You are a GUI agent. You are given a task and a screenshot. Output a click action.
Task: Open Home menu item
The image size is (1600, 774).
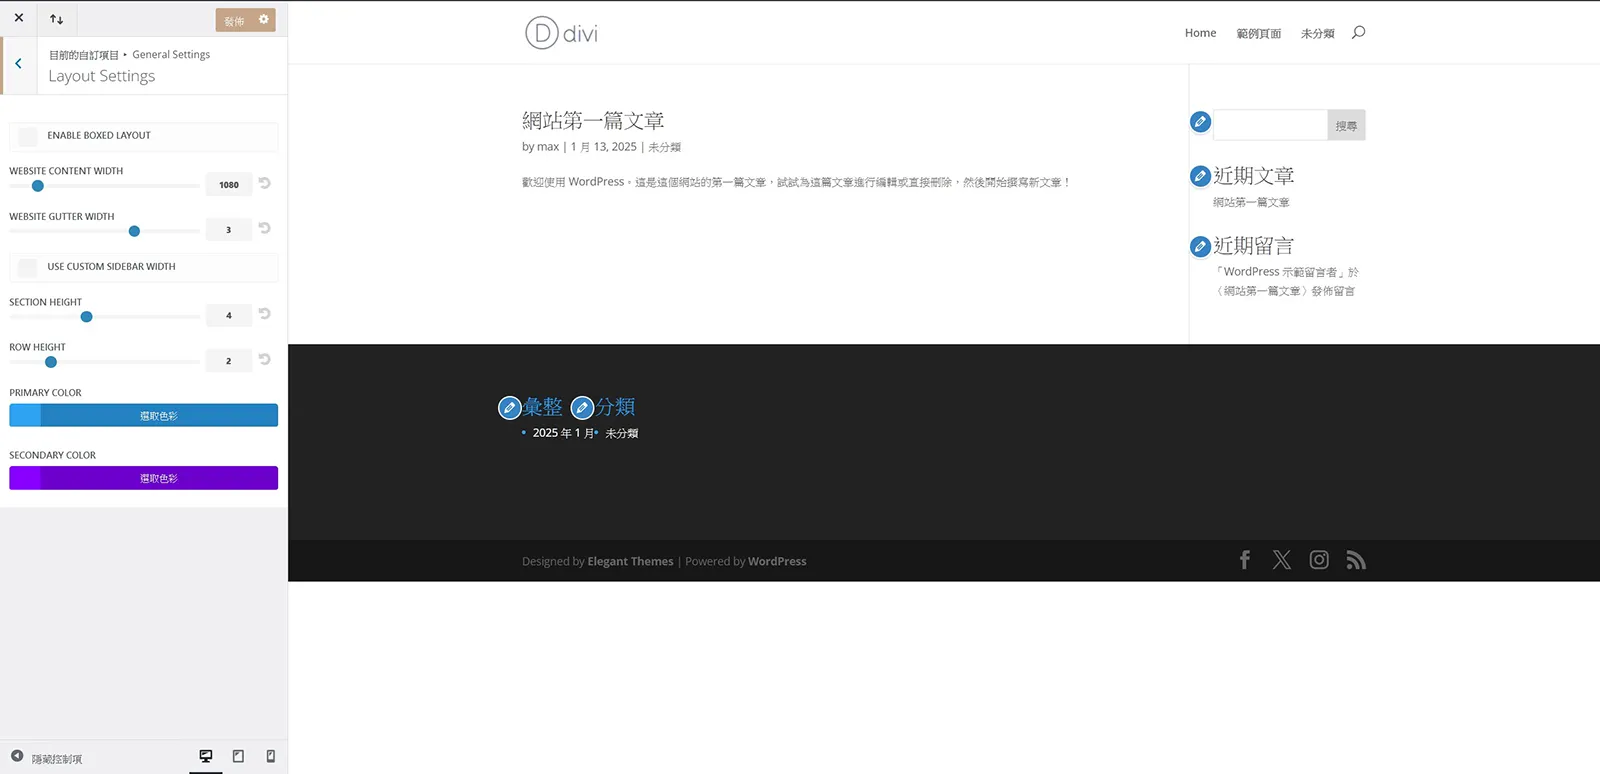1200,33
